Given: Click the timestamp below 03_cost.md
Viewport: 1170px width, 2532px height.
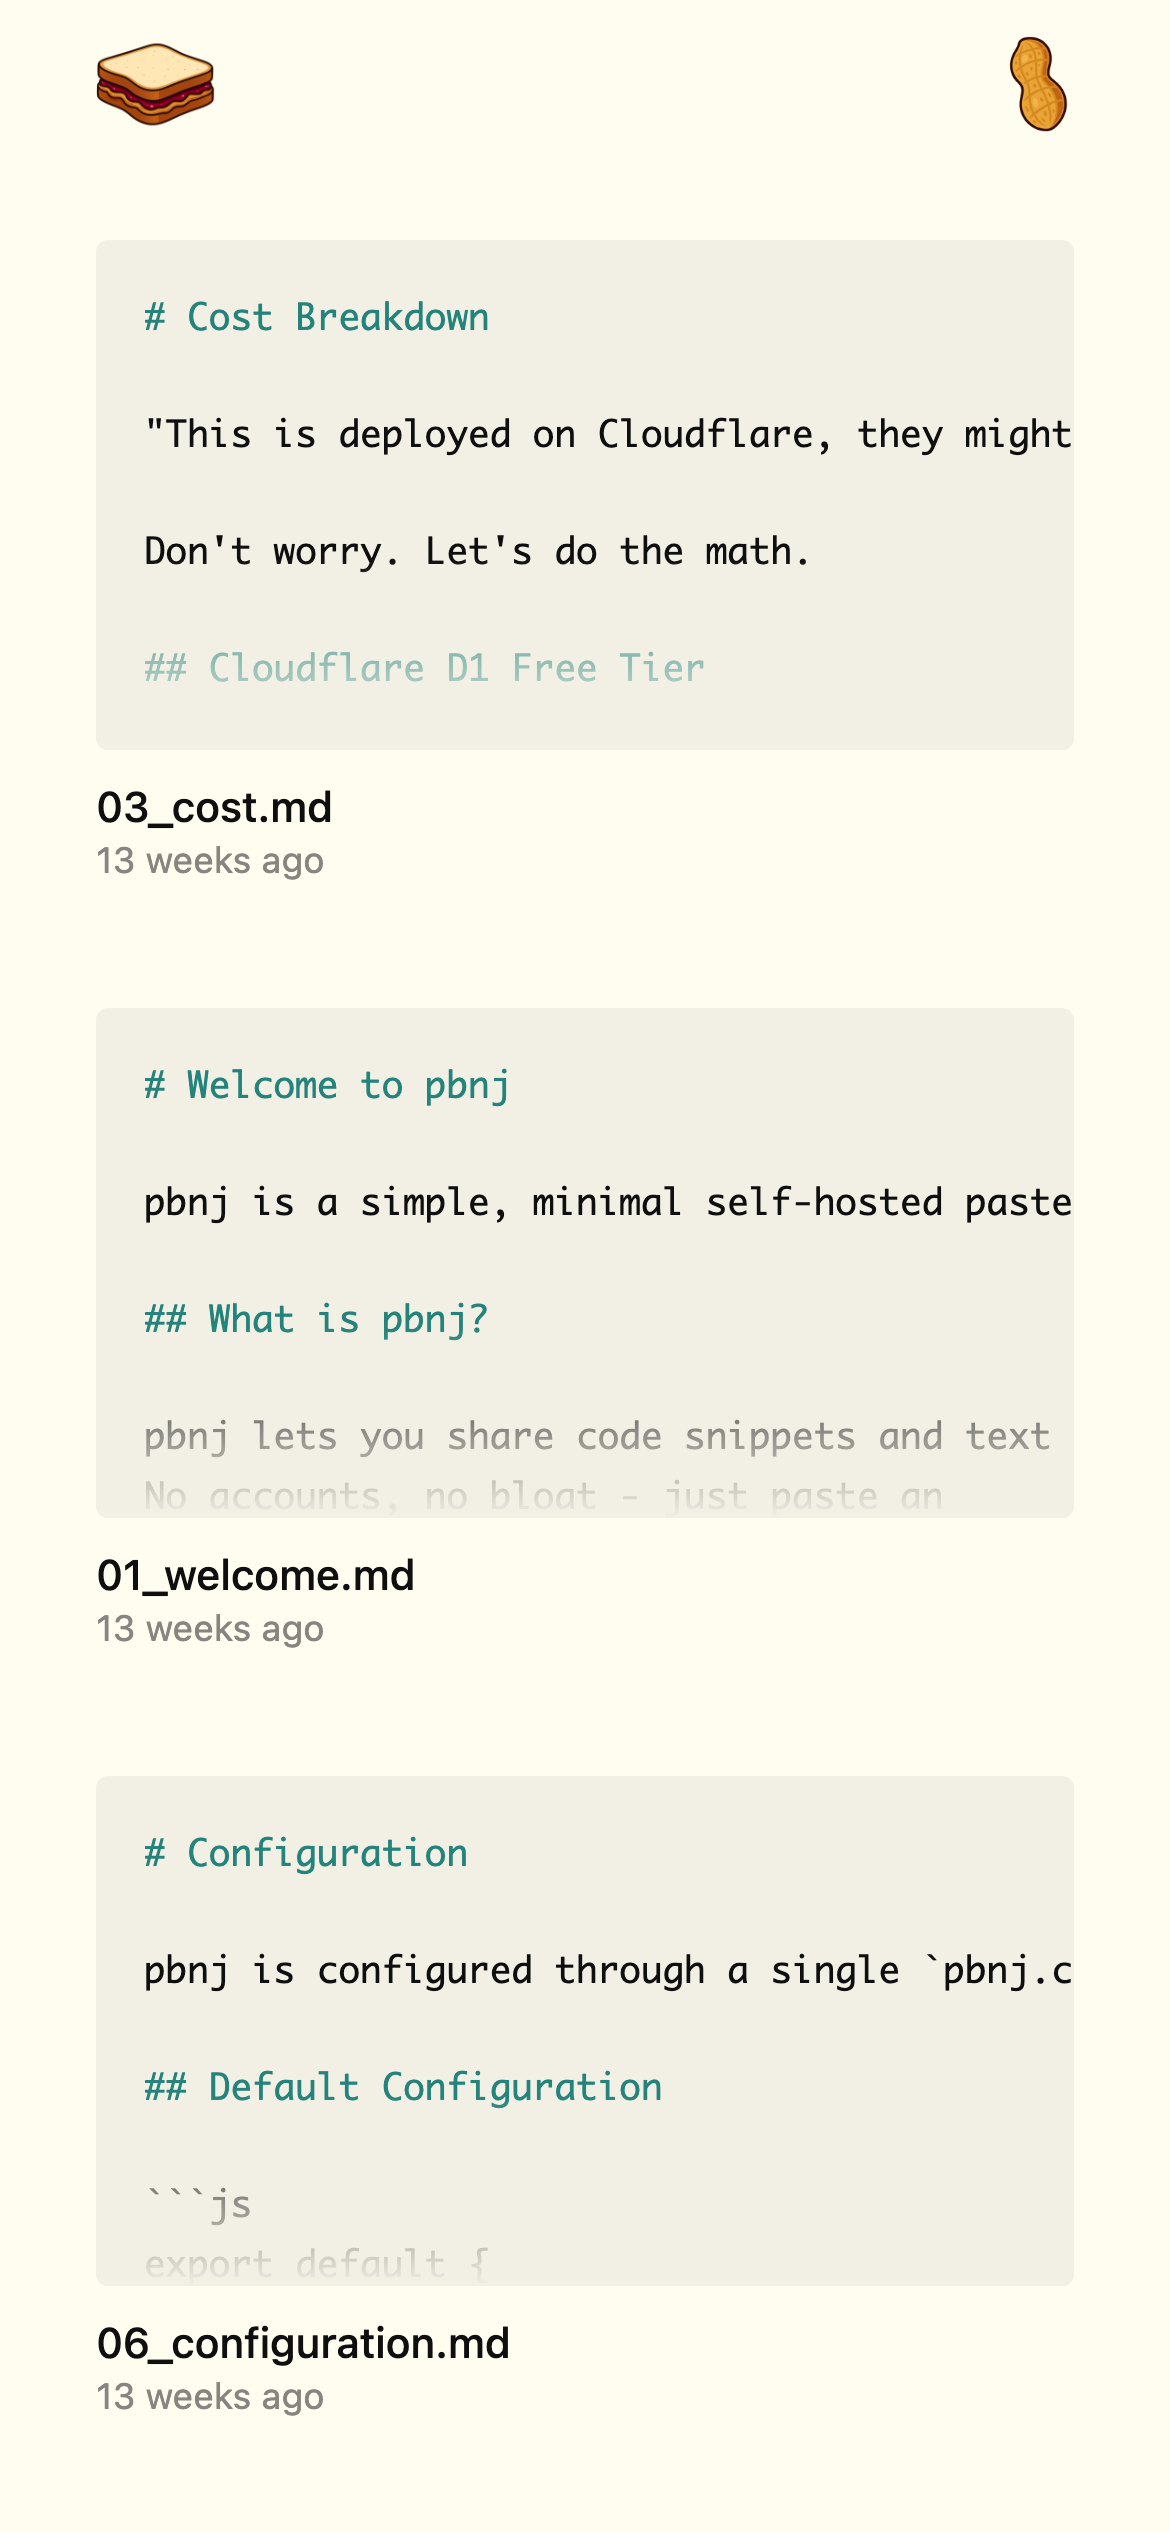Looking at the screenshot, I should tap(210, 862).
